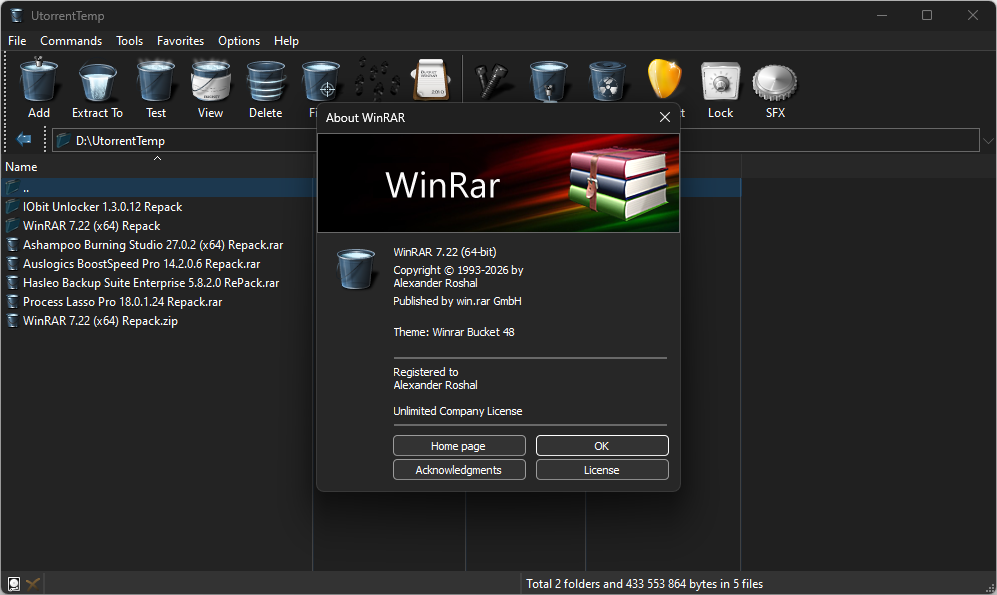Expand the address bar path dropdown arrow
Screen dimensions: 997x595
987,141
